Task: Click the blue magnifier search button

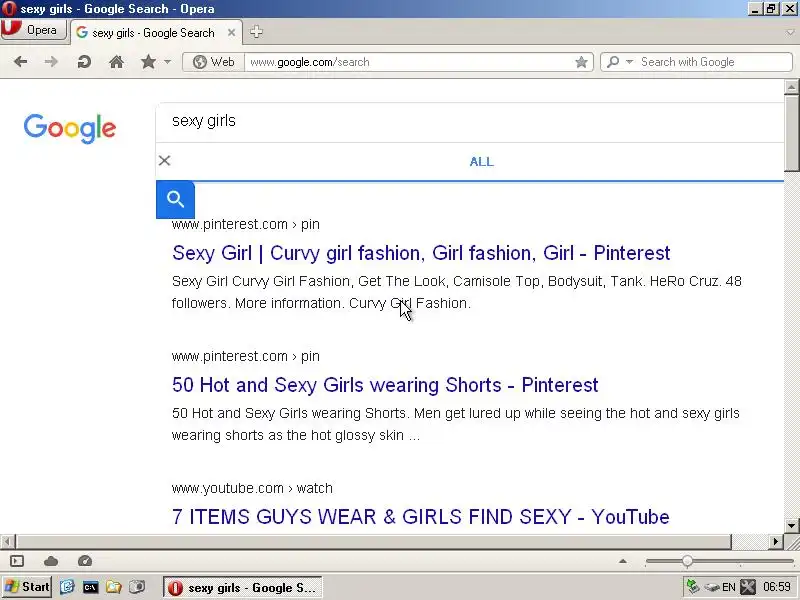Action: click(175, 199)
